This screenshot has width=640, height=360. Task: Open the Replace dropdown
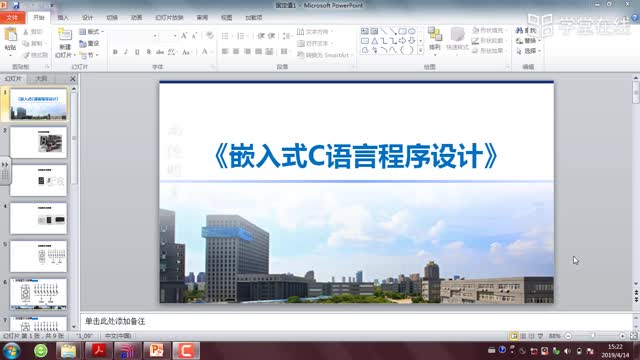[528, 41]
